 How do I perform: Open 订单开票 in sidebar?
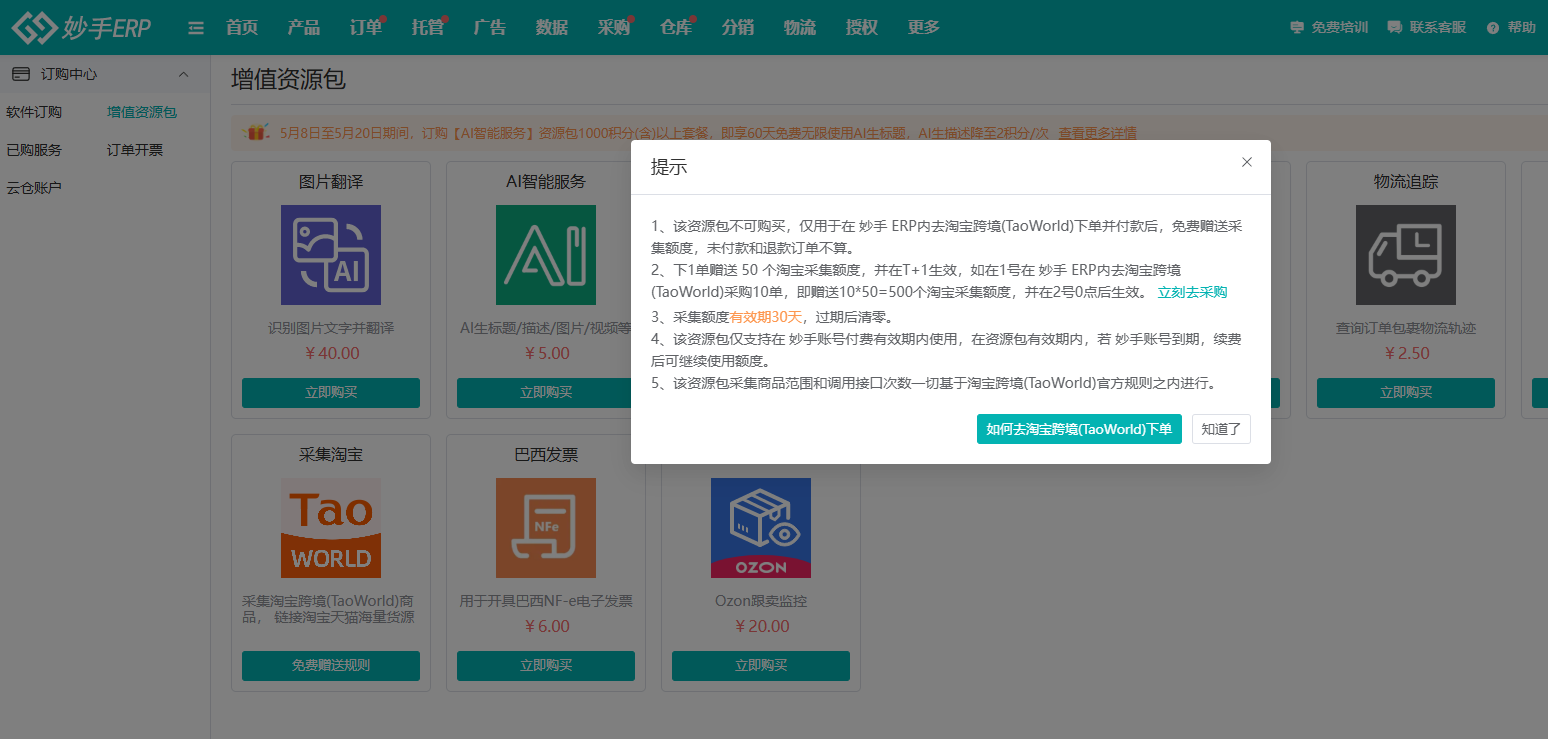coord(135,150)
